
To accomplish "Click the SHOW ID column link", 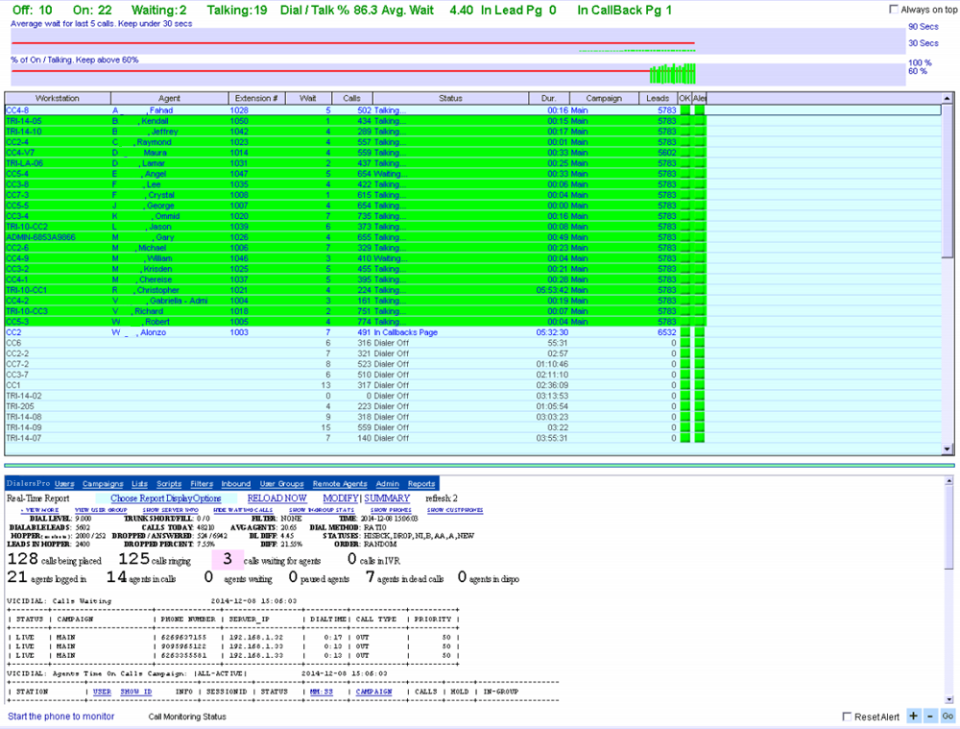I will 136,692.
